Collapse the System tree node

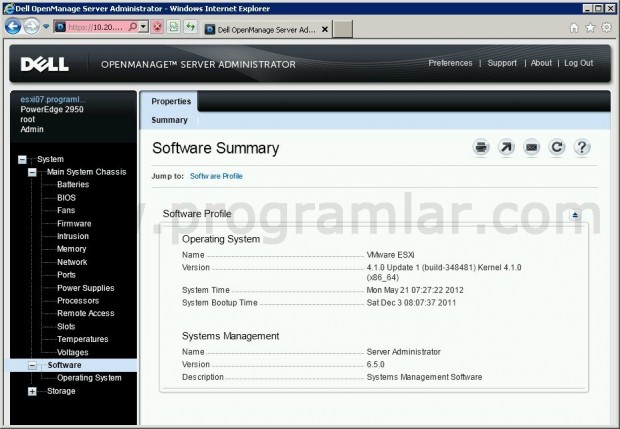click(x=23, y=160)
